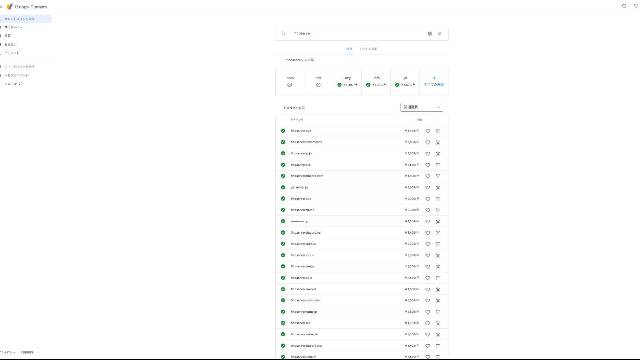The width and height of the screenshot is (640, 360).
Task: Click inside the domain search input
Action: 357,33
